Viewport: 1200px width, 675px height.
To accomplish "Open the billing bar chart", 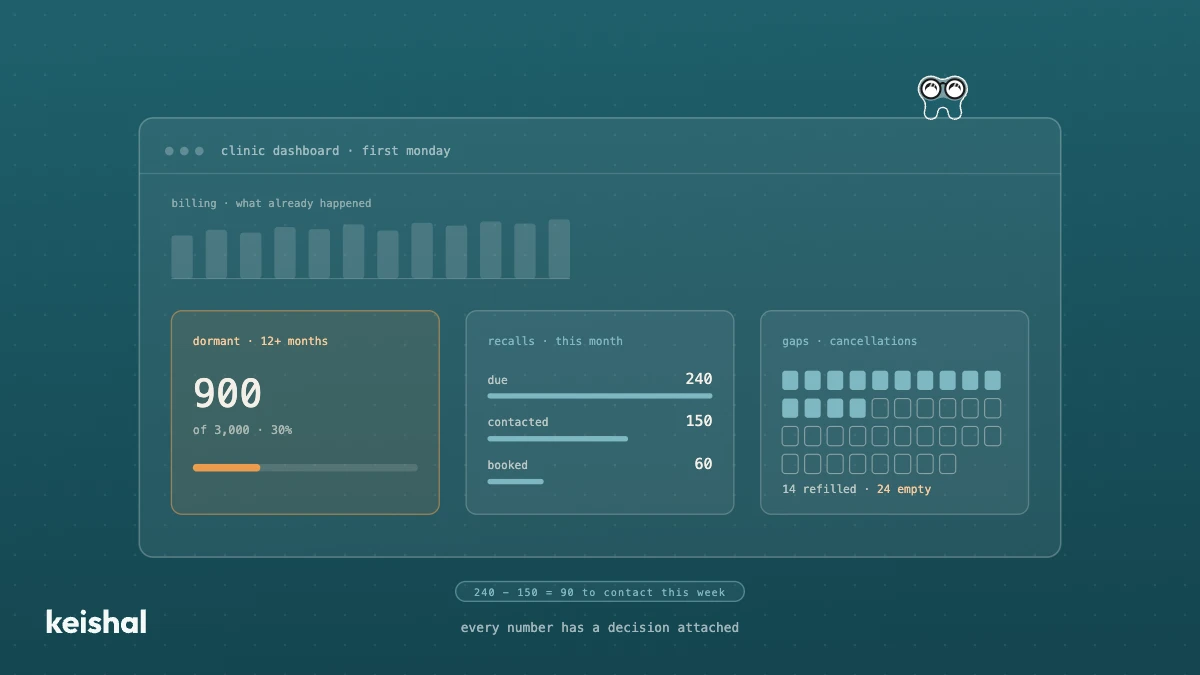I will (x=370, y=249).
